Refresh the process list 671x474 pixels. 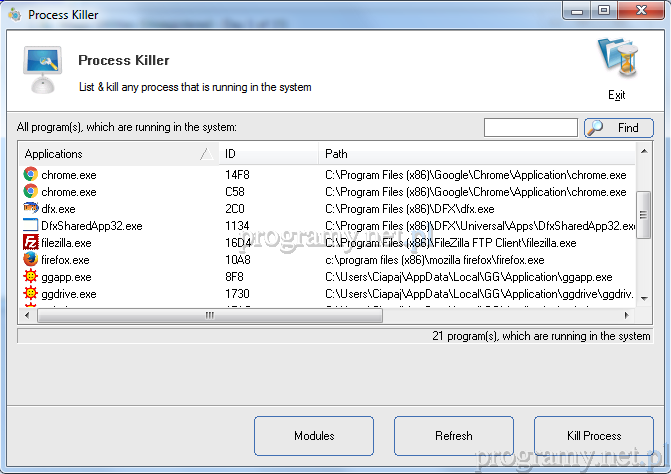453,436
